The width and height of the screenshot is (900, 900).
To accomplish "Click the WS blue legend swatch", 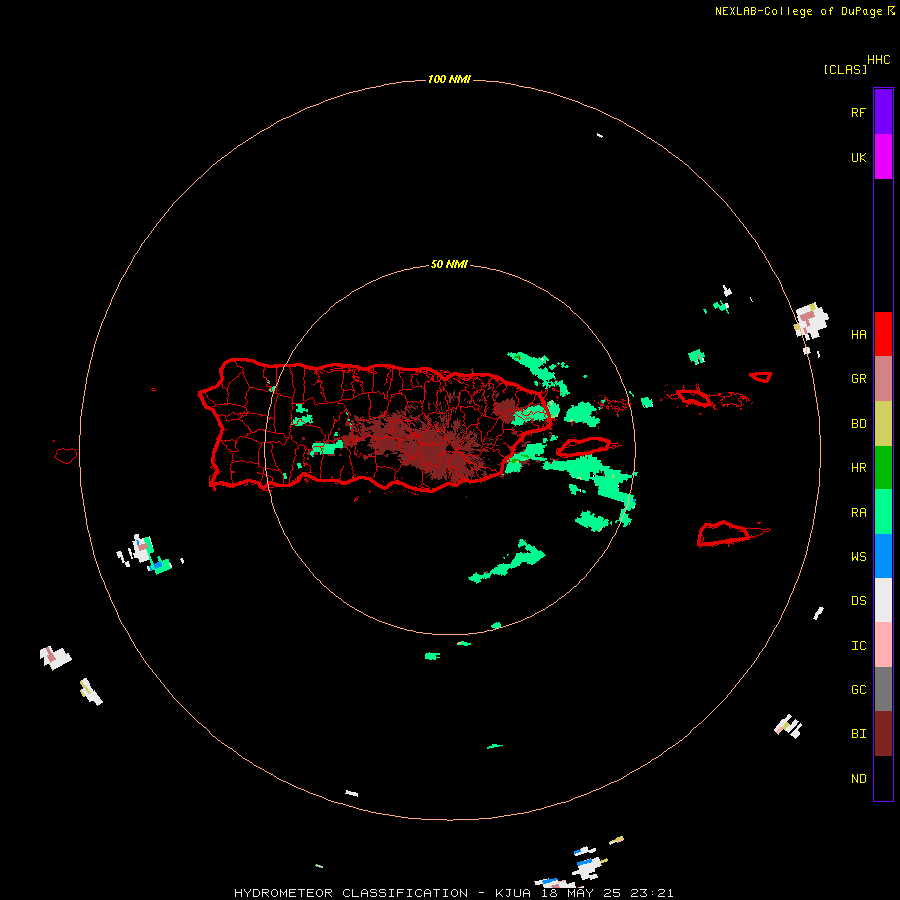I will coord(883,556).
